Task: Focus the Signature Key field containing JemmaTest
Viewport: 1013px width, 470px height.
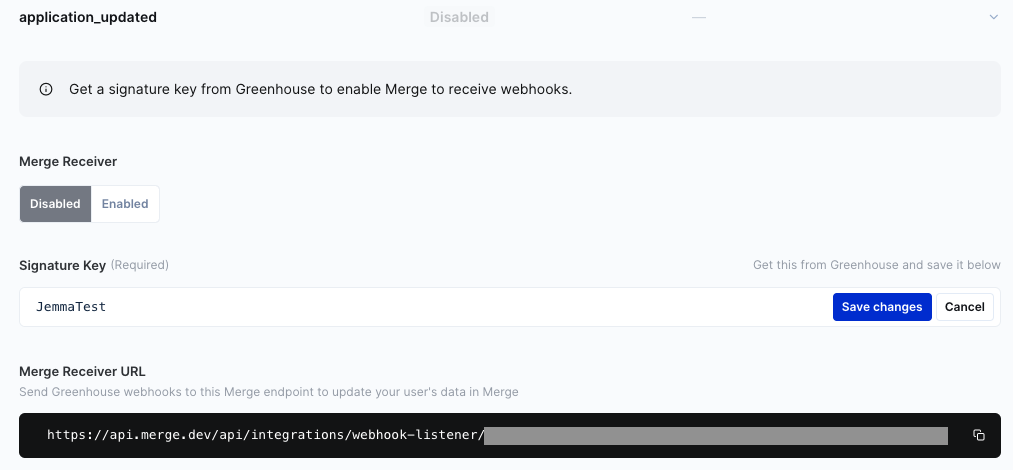Action: point(420,307)
